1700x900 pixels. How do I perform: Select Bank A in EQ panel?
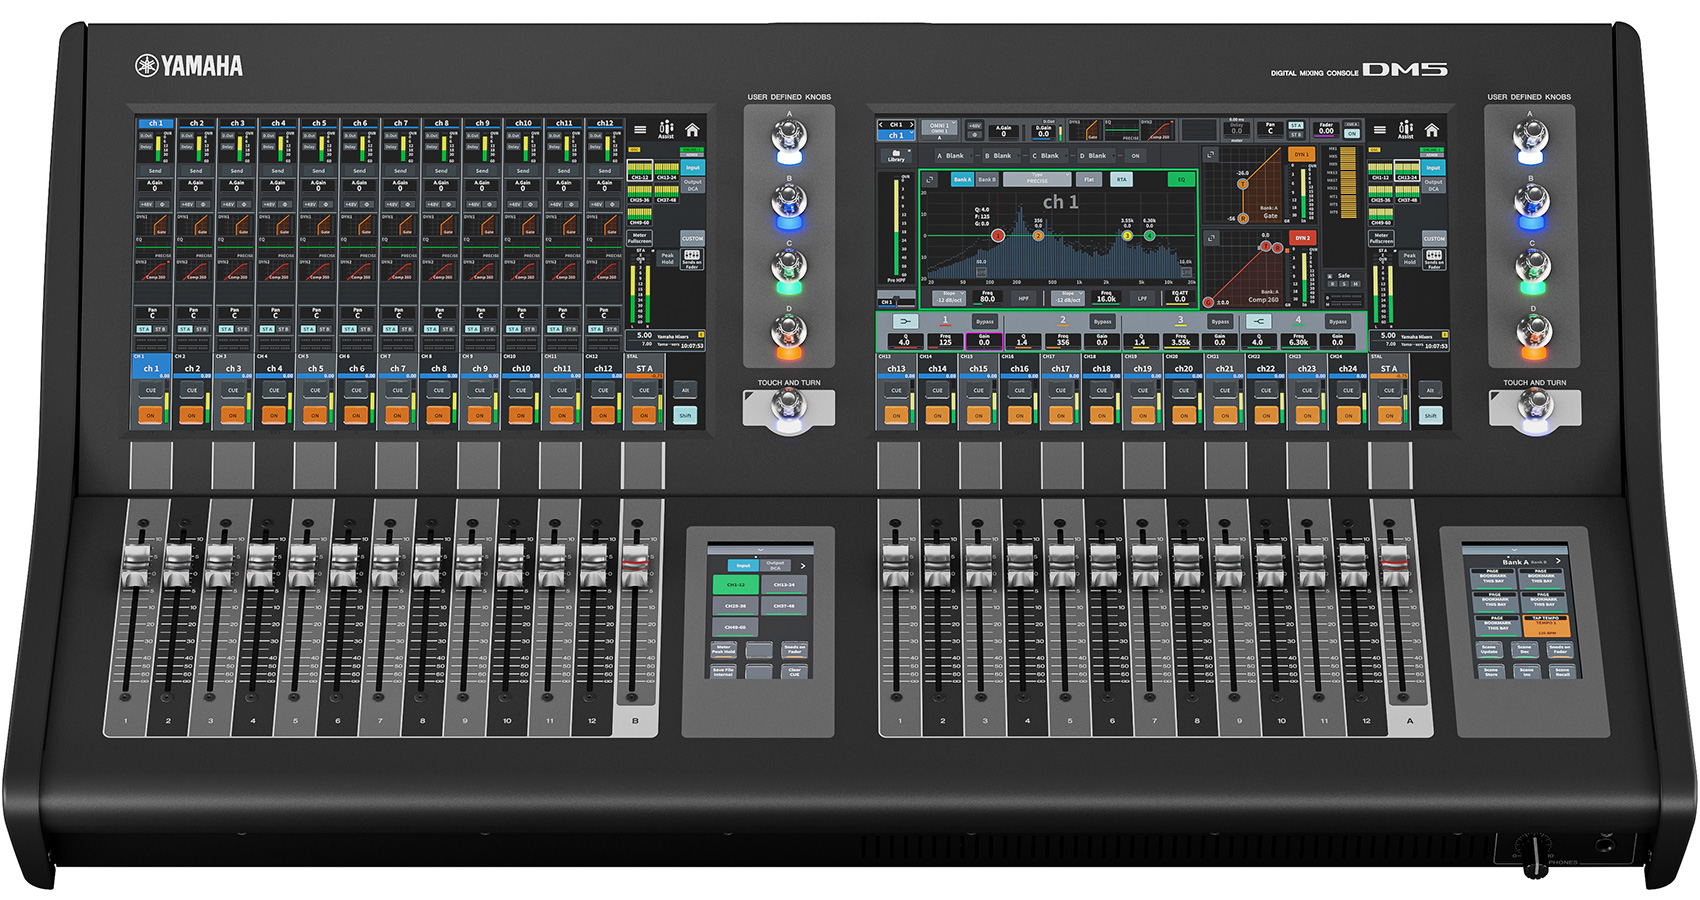point(962,180)
